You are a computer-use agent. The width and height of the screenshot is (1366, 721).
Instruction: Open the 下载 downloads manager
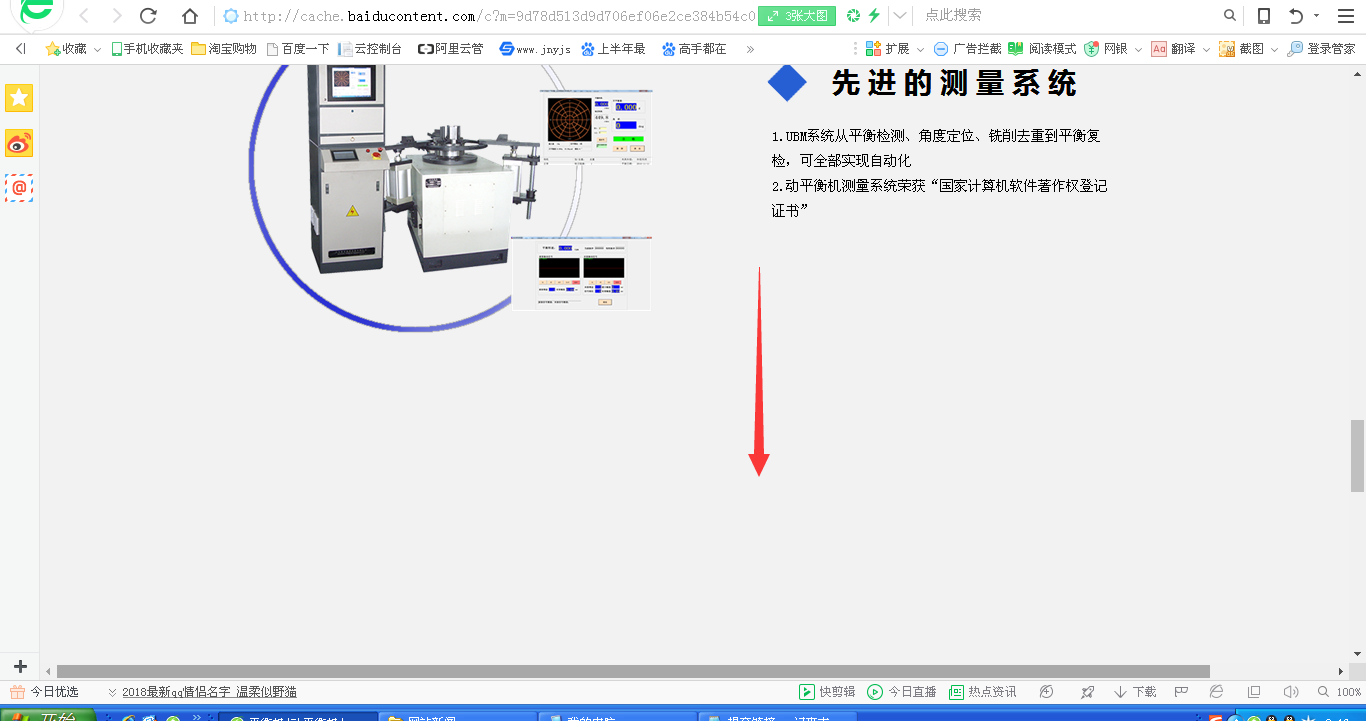[1135, 692]
